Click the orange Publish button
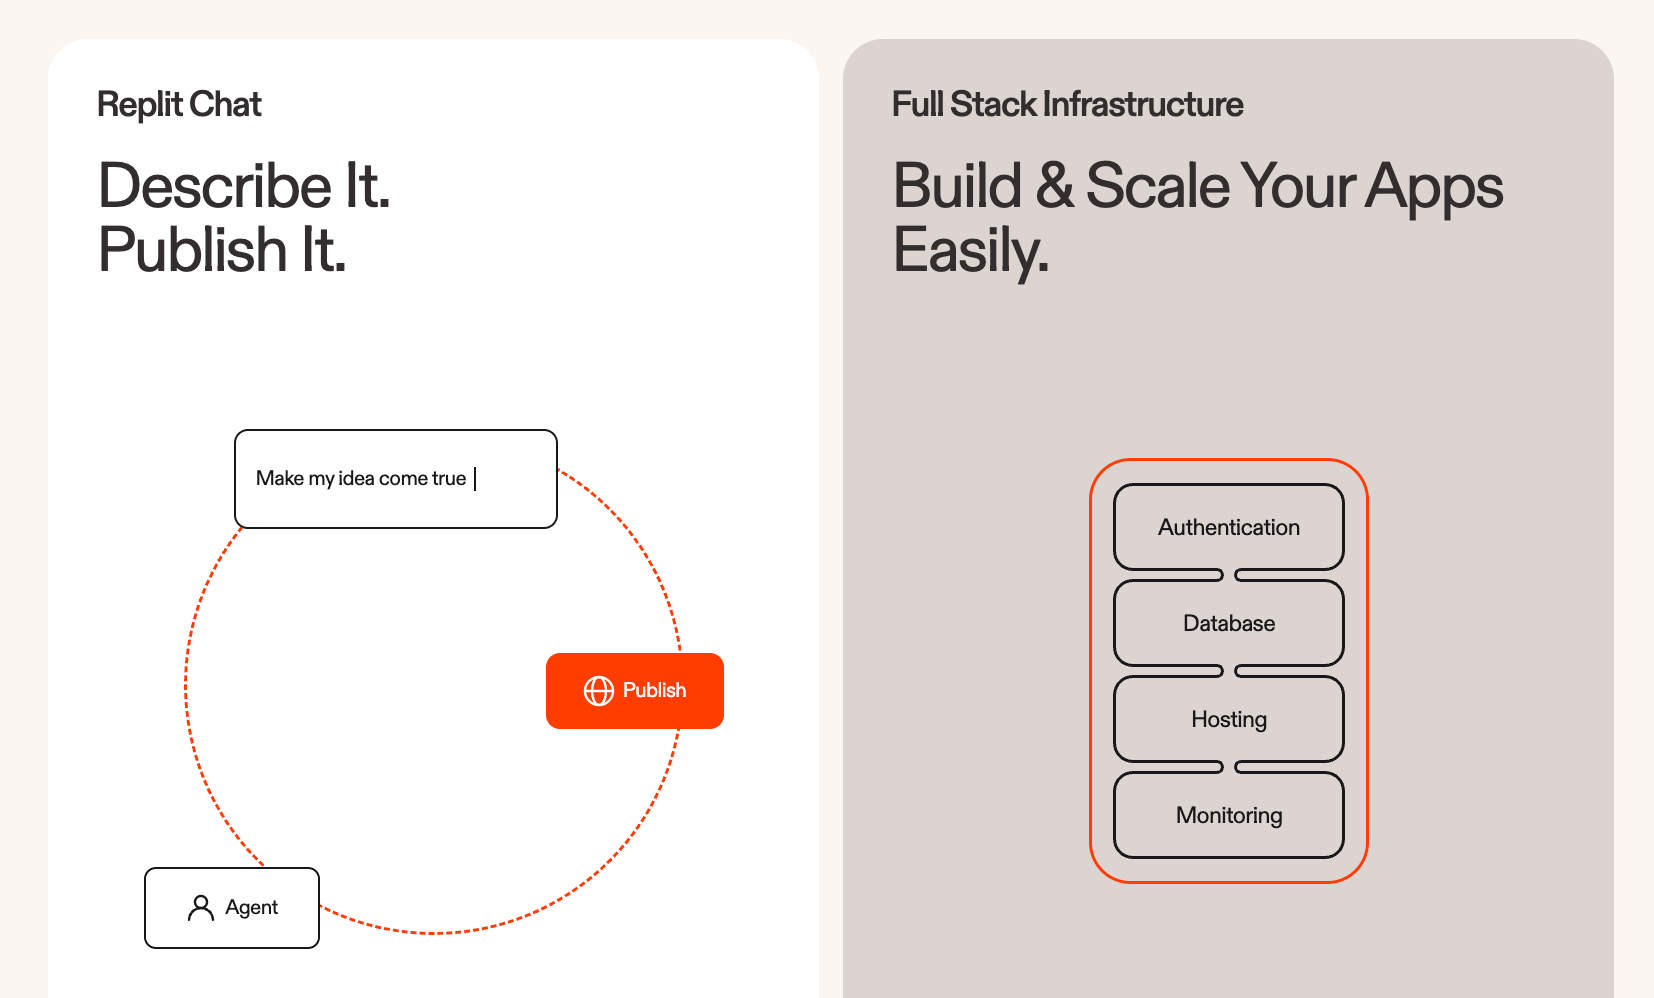The image size is (1654, 998). (635, 691)
